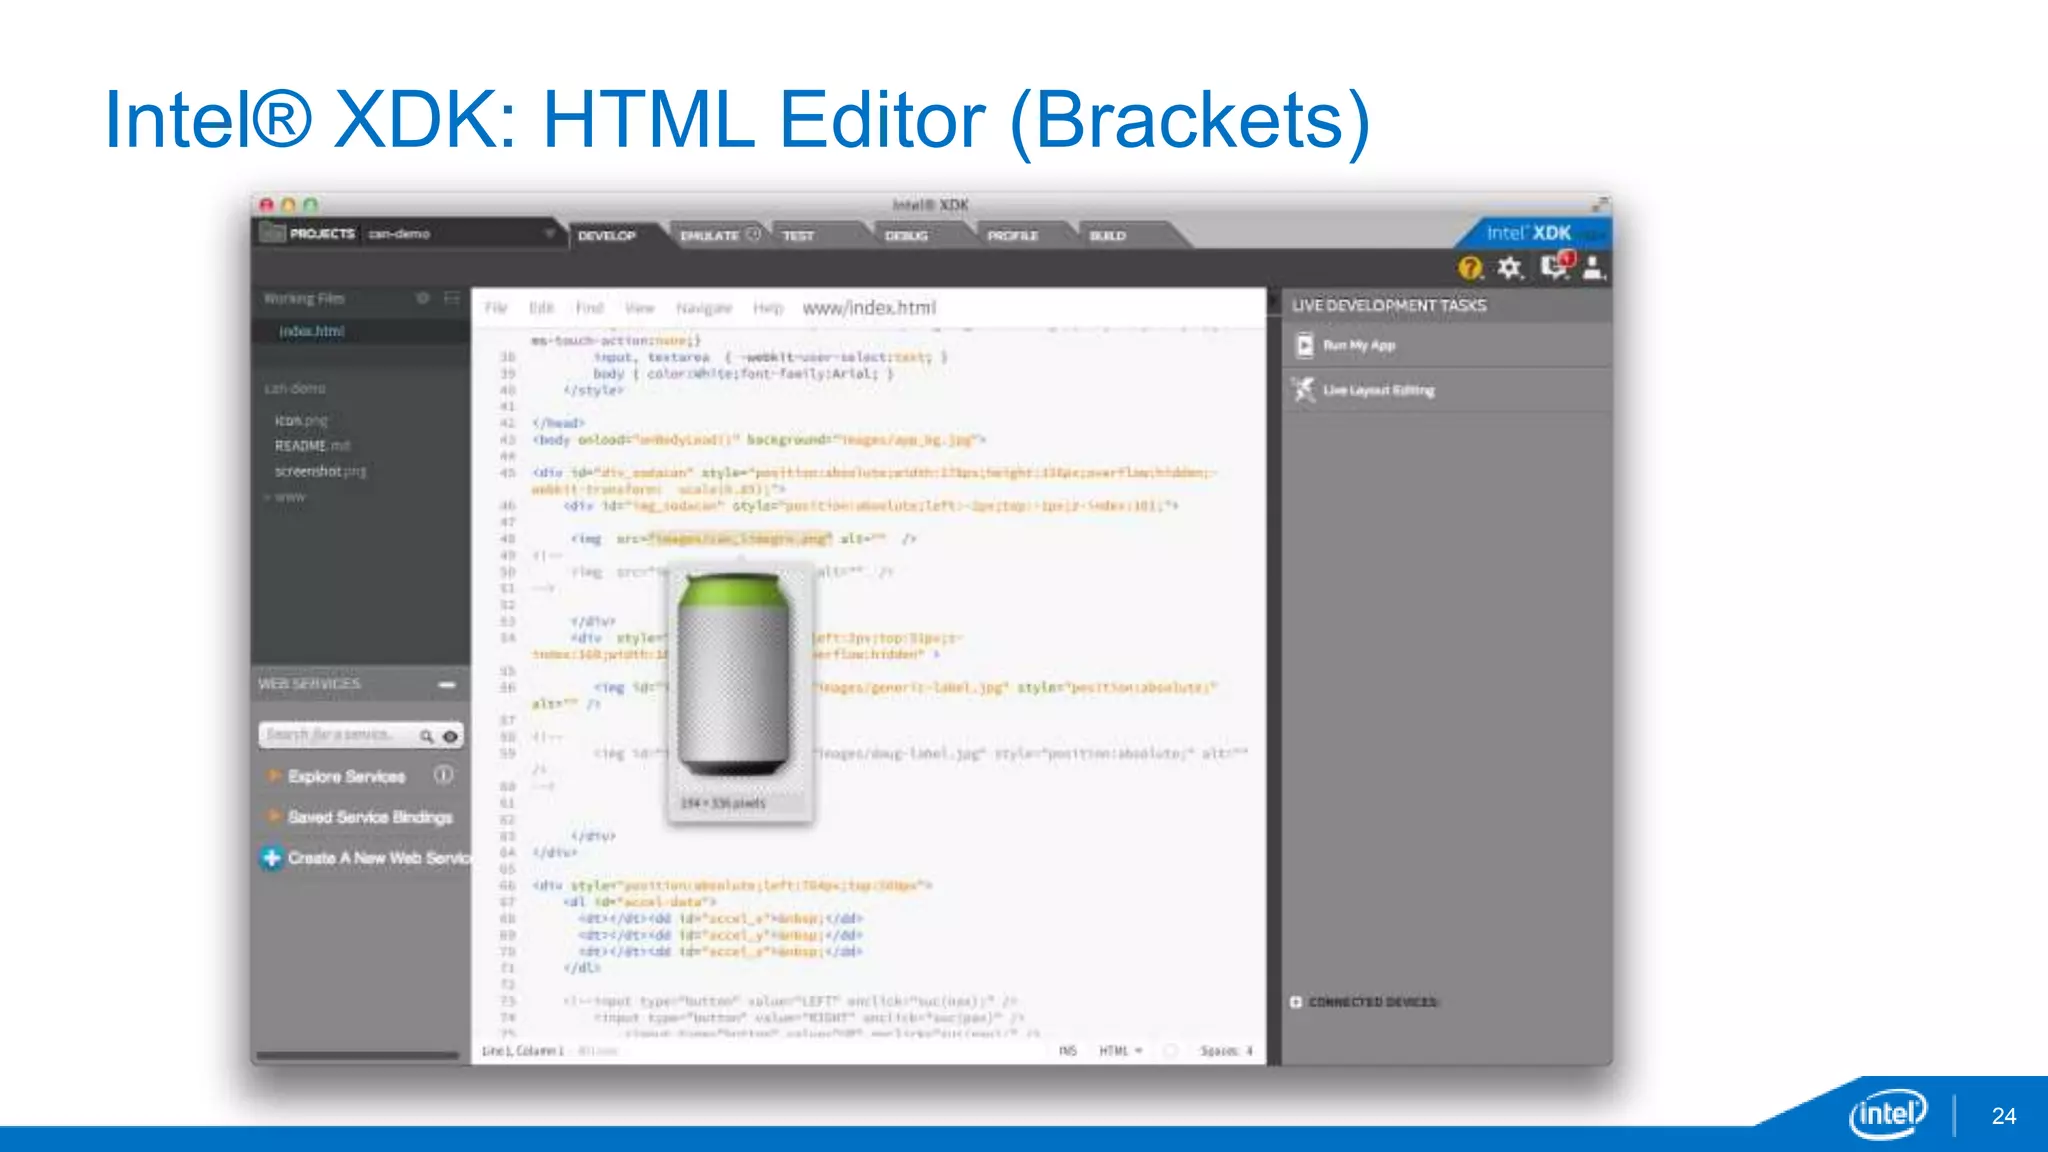This screenshot has width=2048, height=1152.
Task: Click Create A New Web Service
Action: (379, 858)
